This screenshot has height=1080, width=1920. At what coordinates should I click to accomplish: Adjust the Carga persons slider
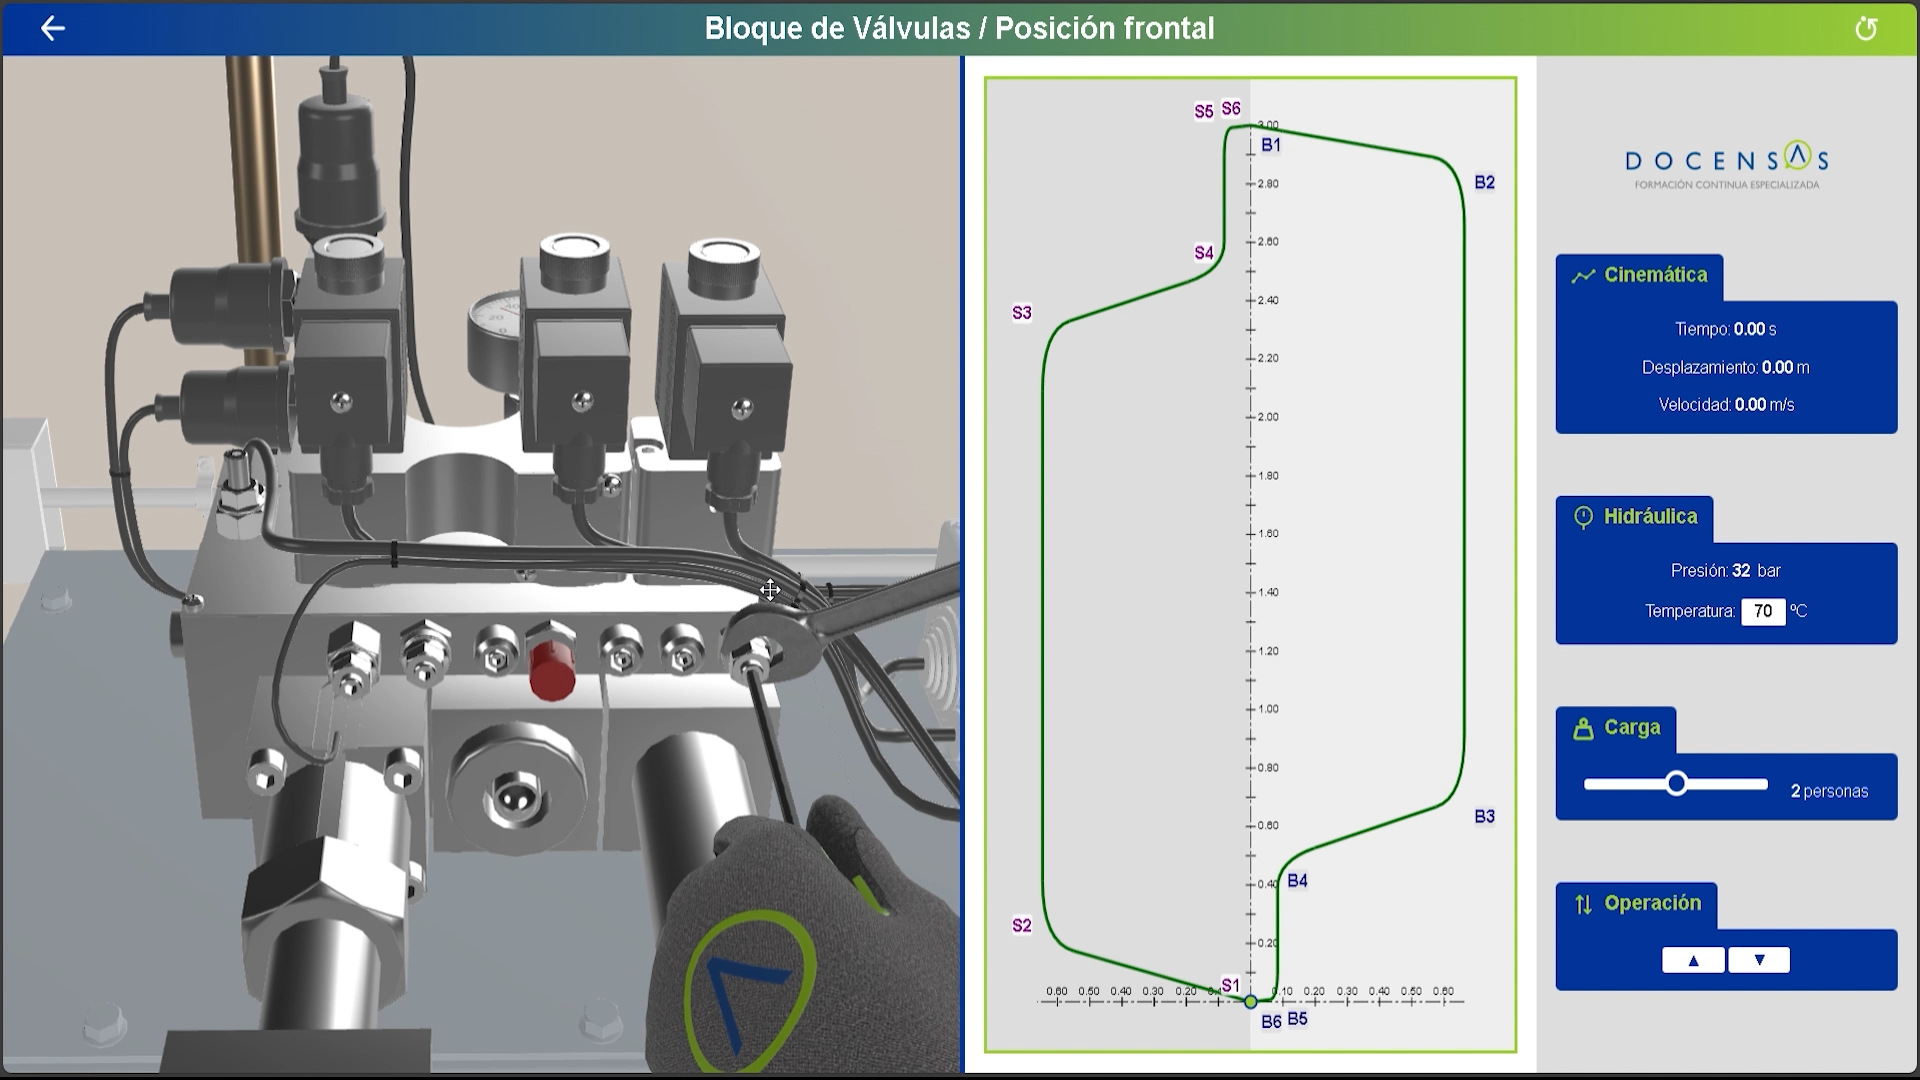click(x=1677, y=783)
